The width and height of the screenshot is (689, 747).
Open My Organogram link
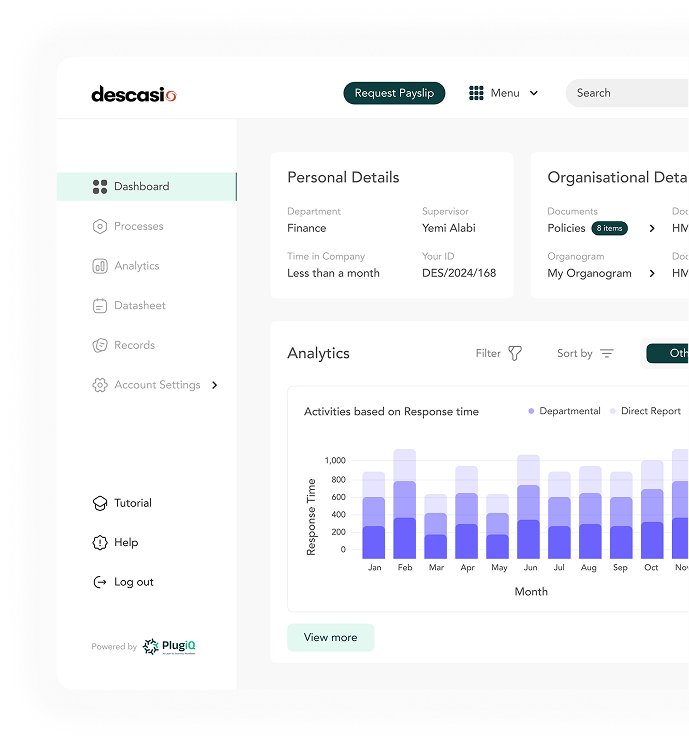point(589,273)
